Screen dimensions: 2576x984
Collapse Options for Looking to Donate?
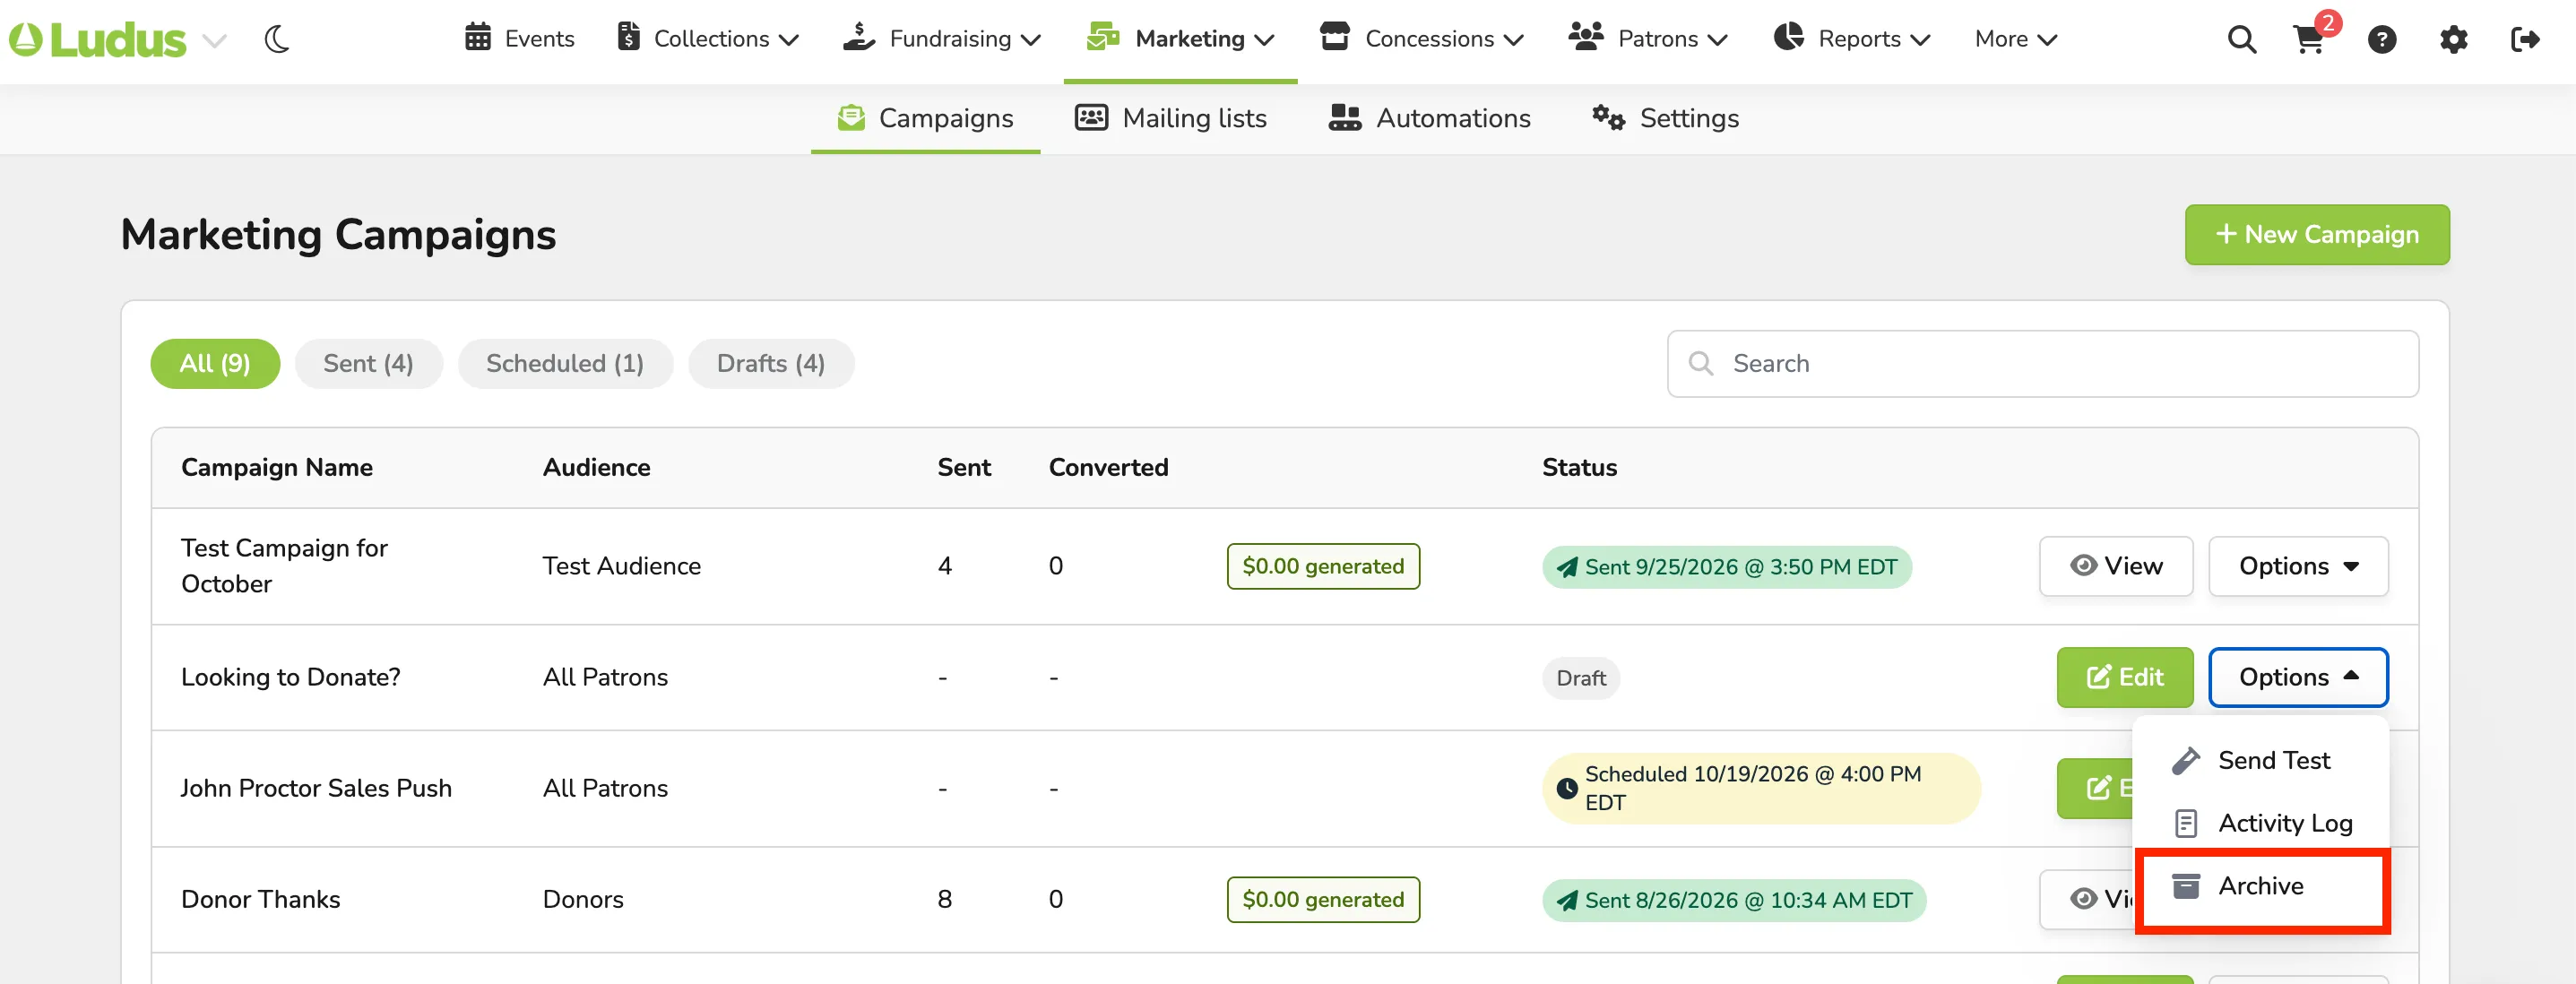(x=2298, y=677)
